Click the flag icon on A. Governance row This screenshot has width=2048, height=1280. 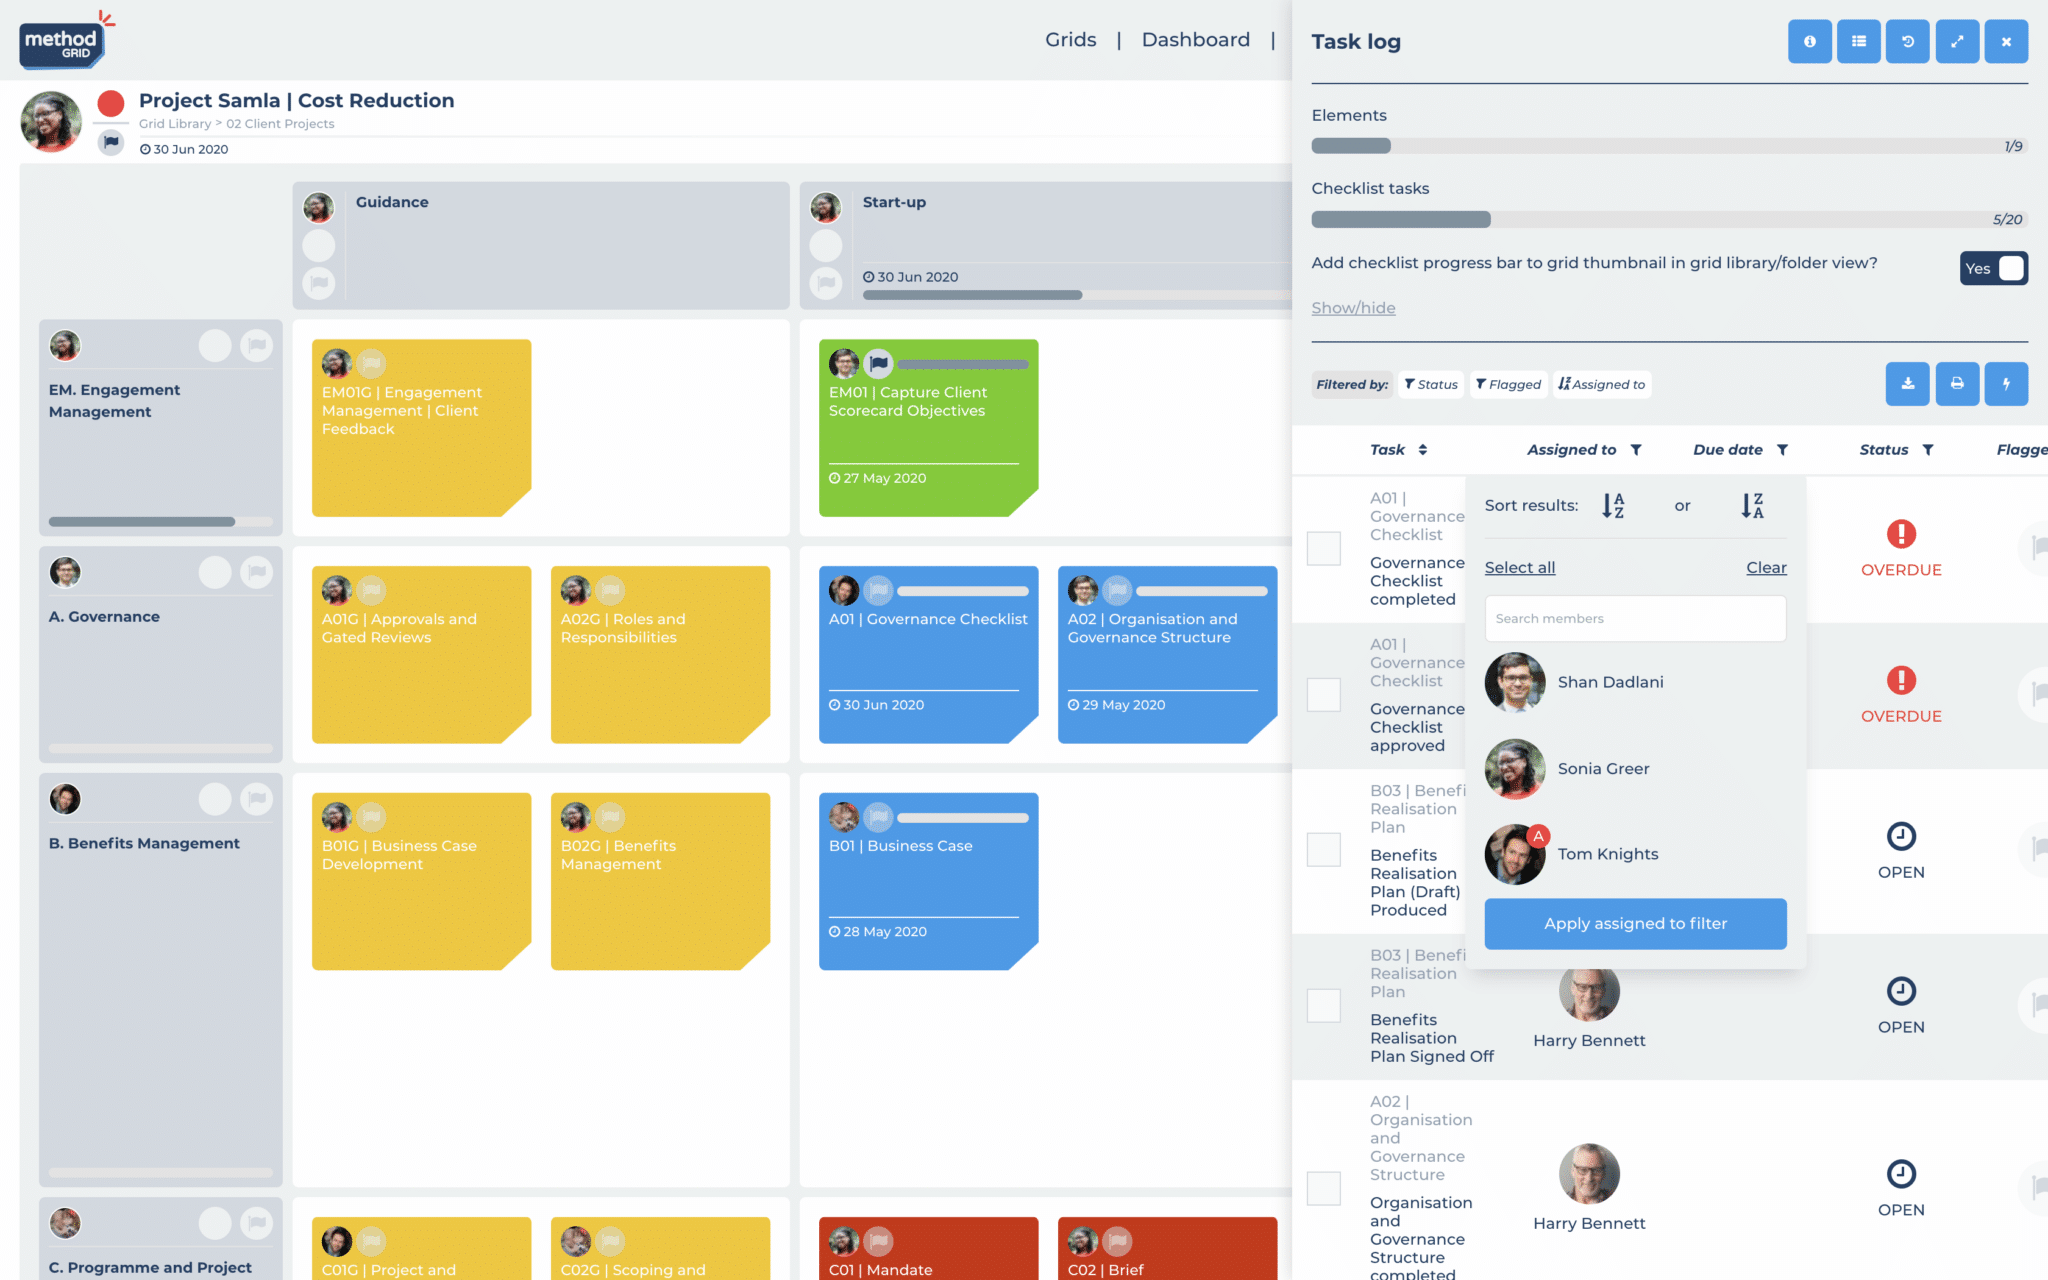tap(257, 572)
